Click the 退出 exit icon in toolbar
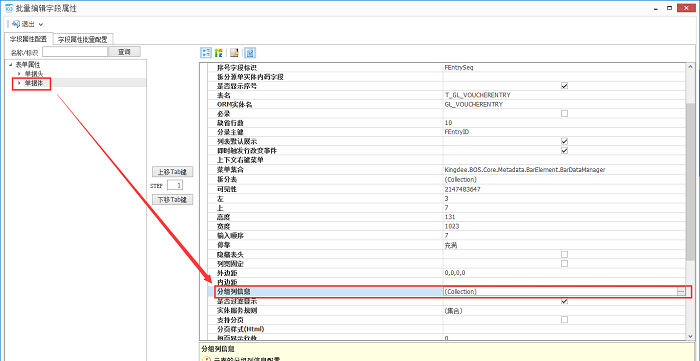The image size is (700, 361). click(16, 24)
